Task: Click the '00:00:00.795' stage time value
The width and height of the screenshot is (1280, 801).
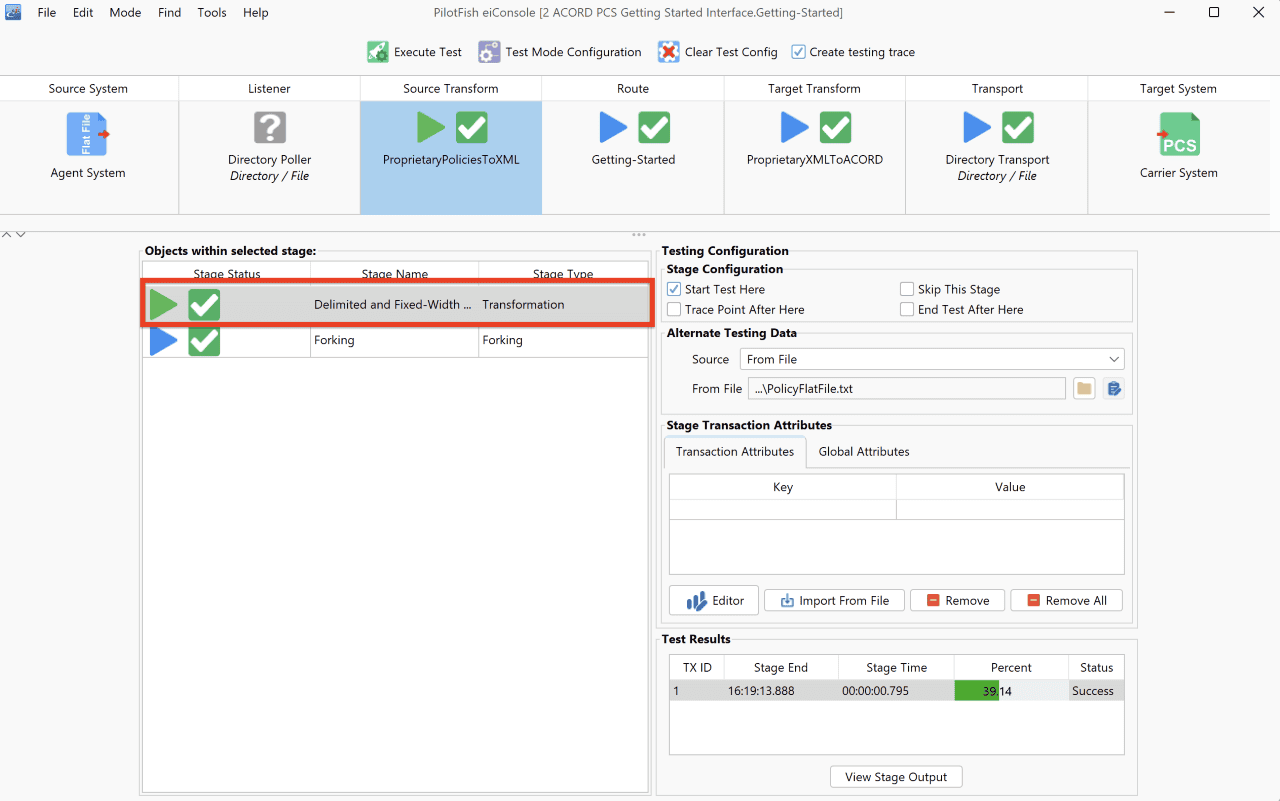Action: click(875, 691)
